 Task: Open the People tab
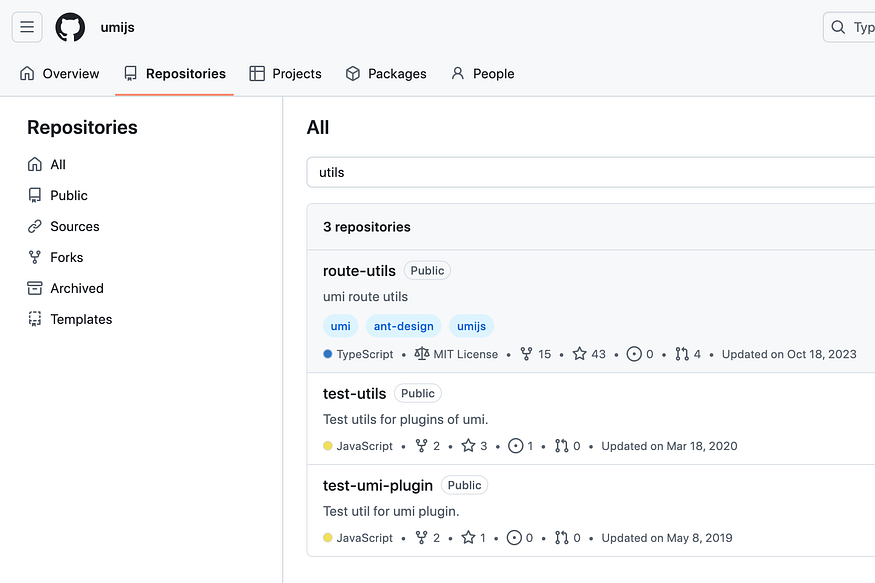(x=482, y=74)
